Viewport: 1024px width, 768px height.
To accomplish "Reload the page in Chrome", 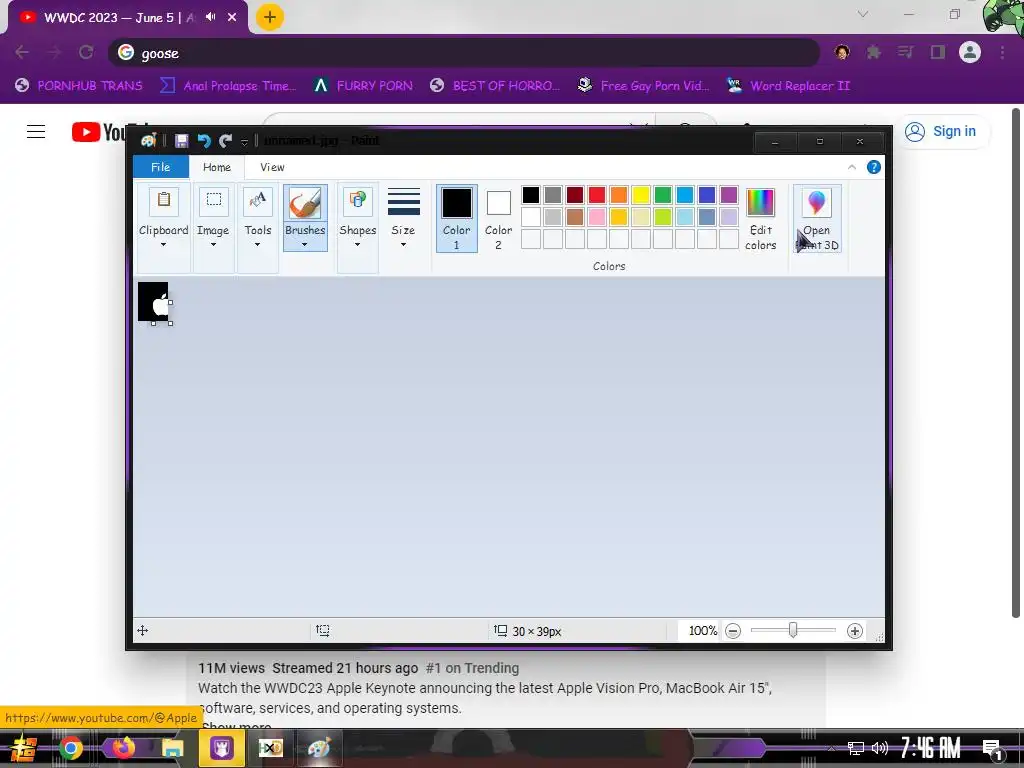I will (x=86, y=52).
